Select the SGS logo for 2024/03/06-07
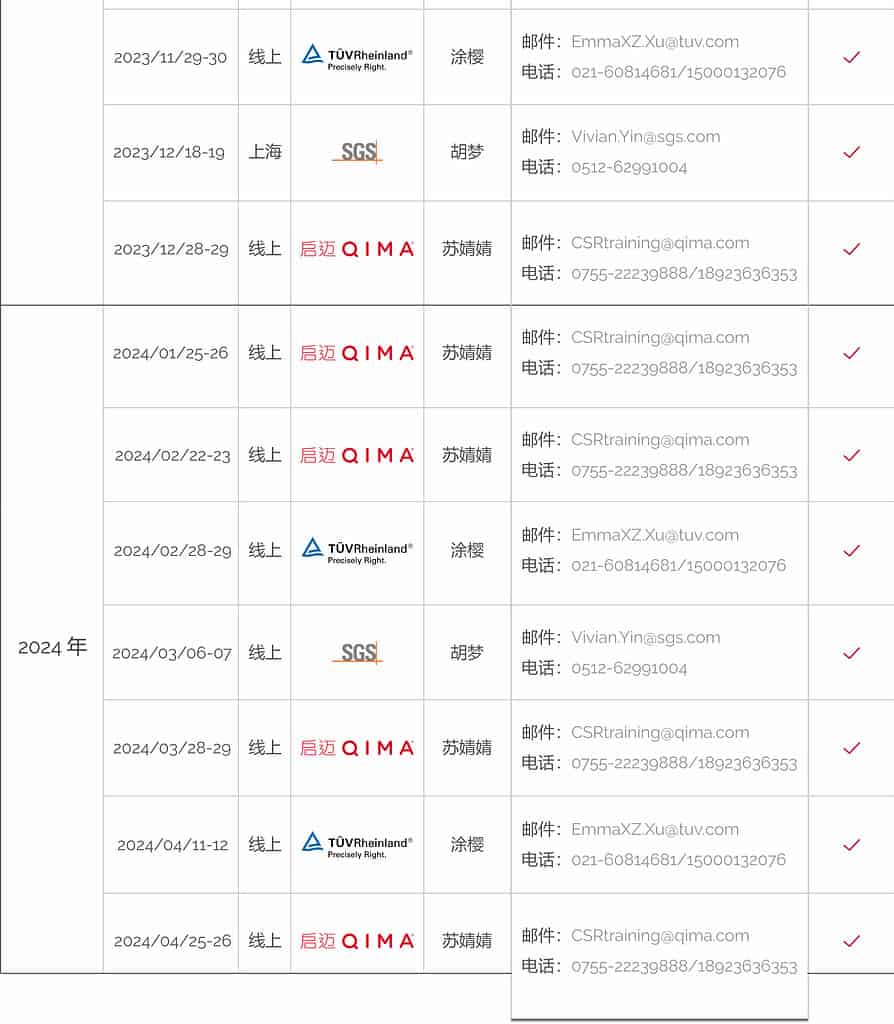Image resolution: width=894 pixels, height=1024 pixels. [x=357, y=653]
